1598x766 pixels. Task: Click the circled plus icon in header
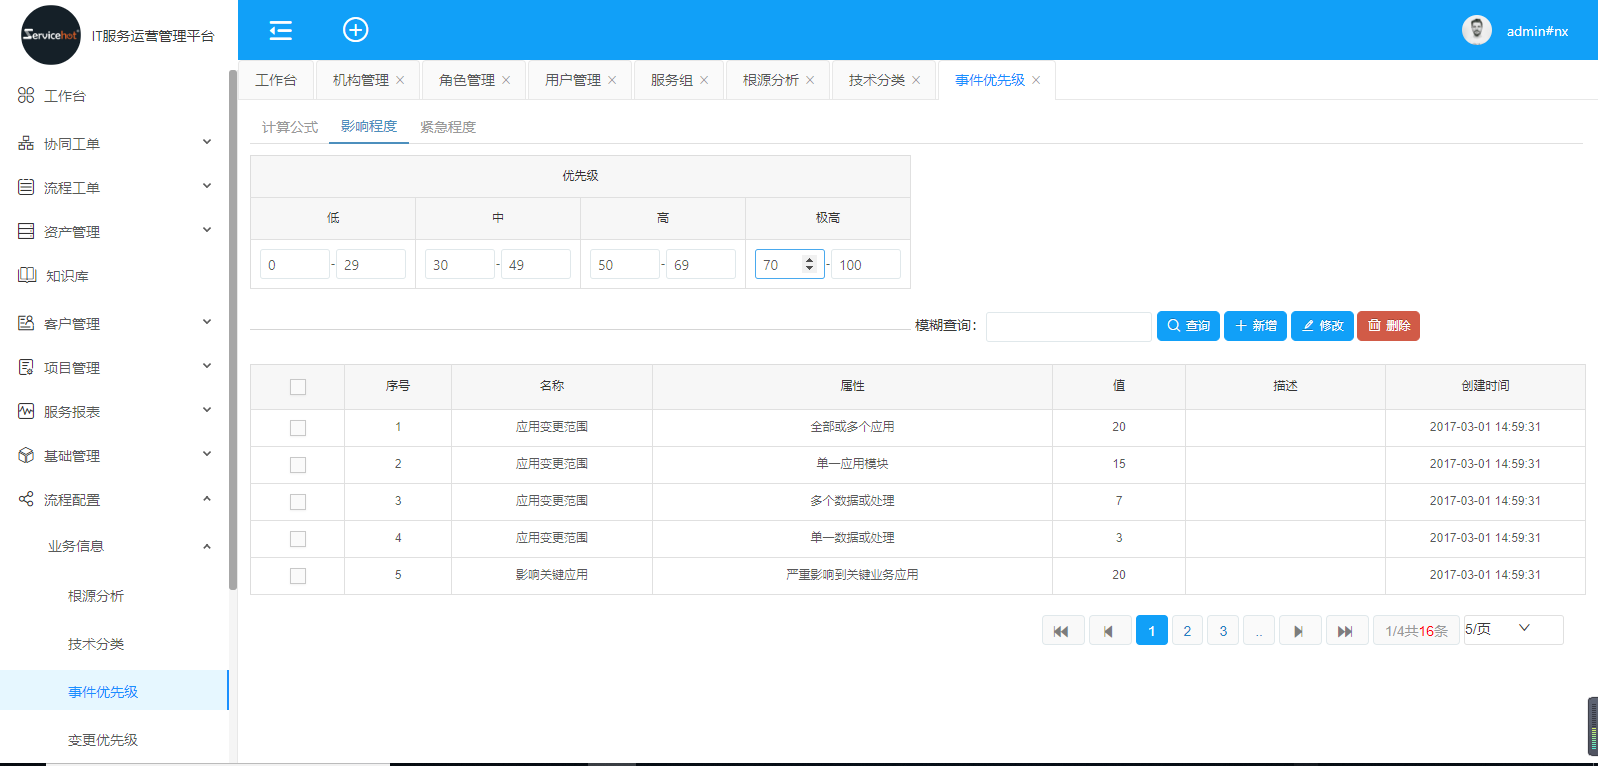pos(355,30)
